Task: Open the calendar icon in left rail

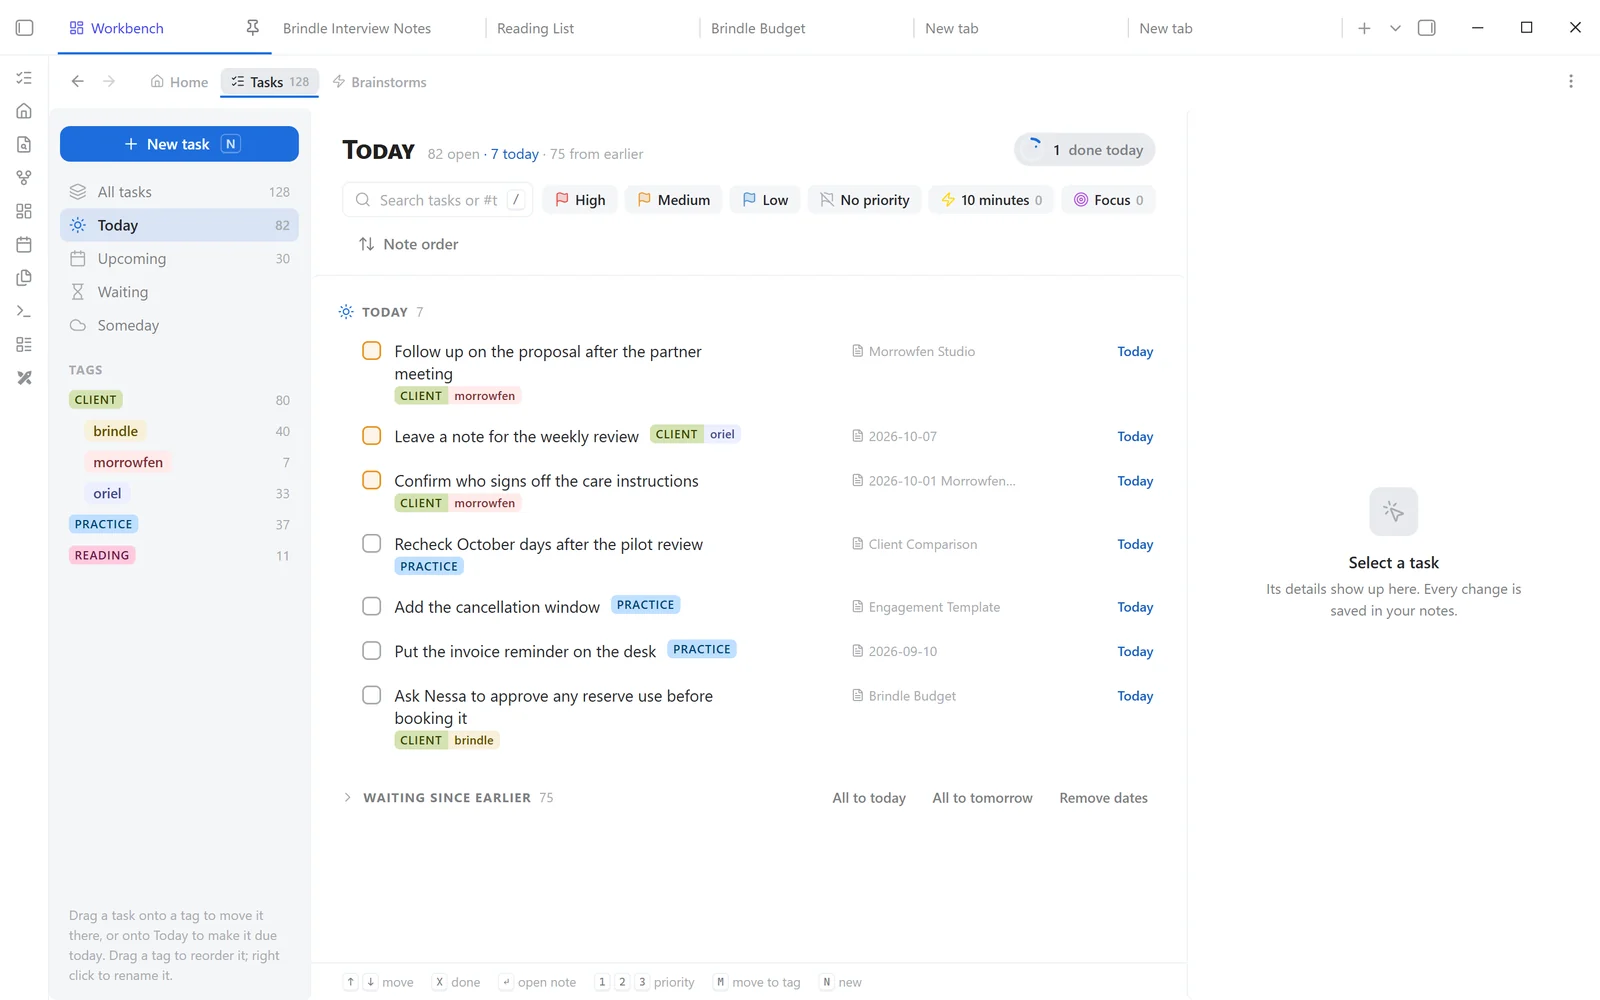Action: point(24,244)
